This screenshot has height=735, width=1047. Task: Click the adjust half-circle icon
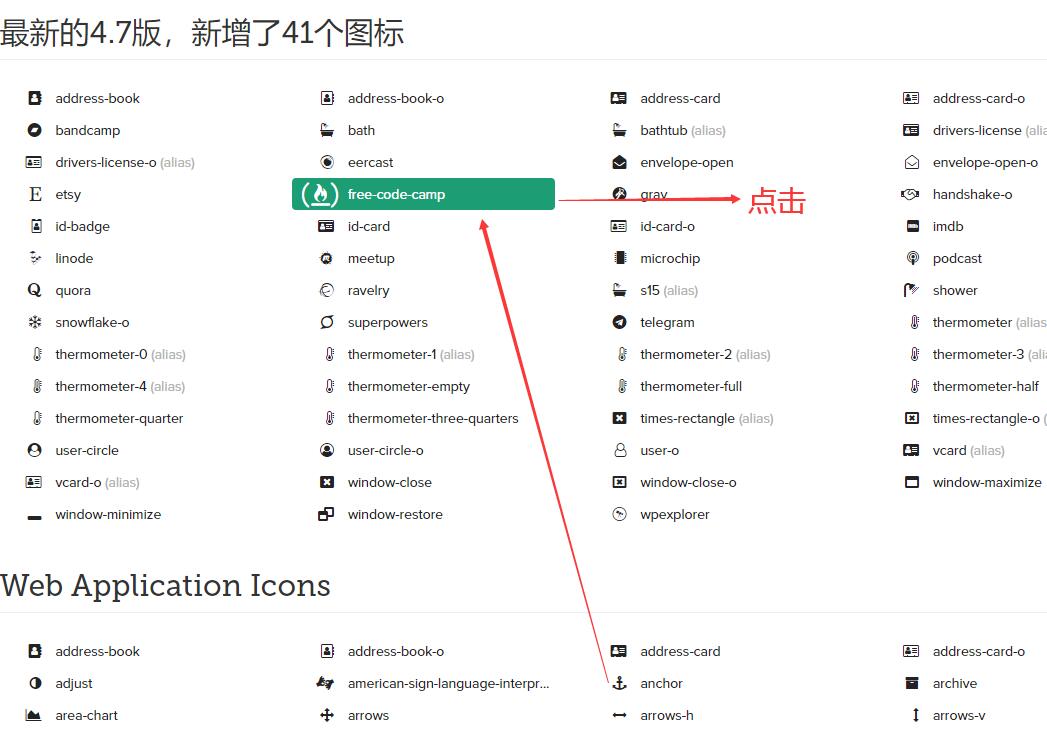(35, 683)
